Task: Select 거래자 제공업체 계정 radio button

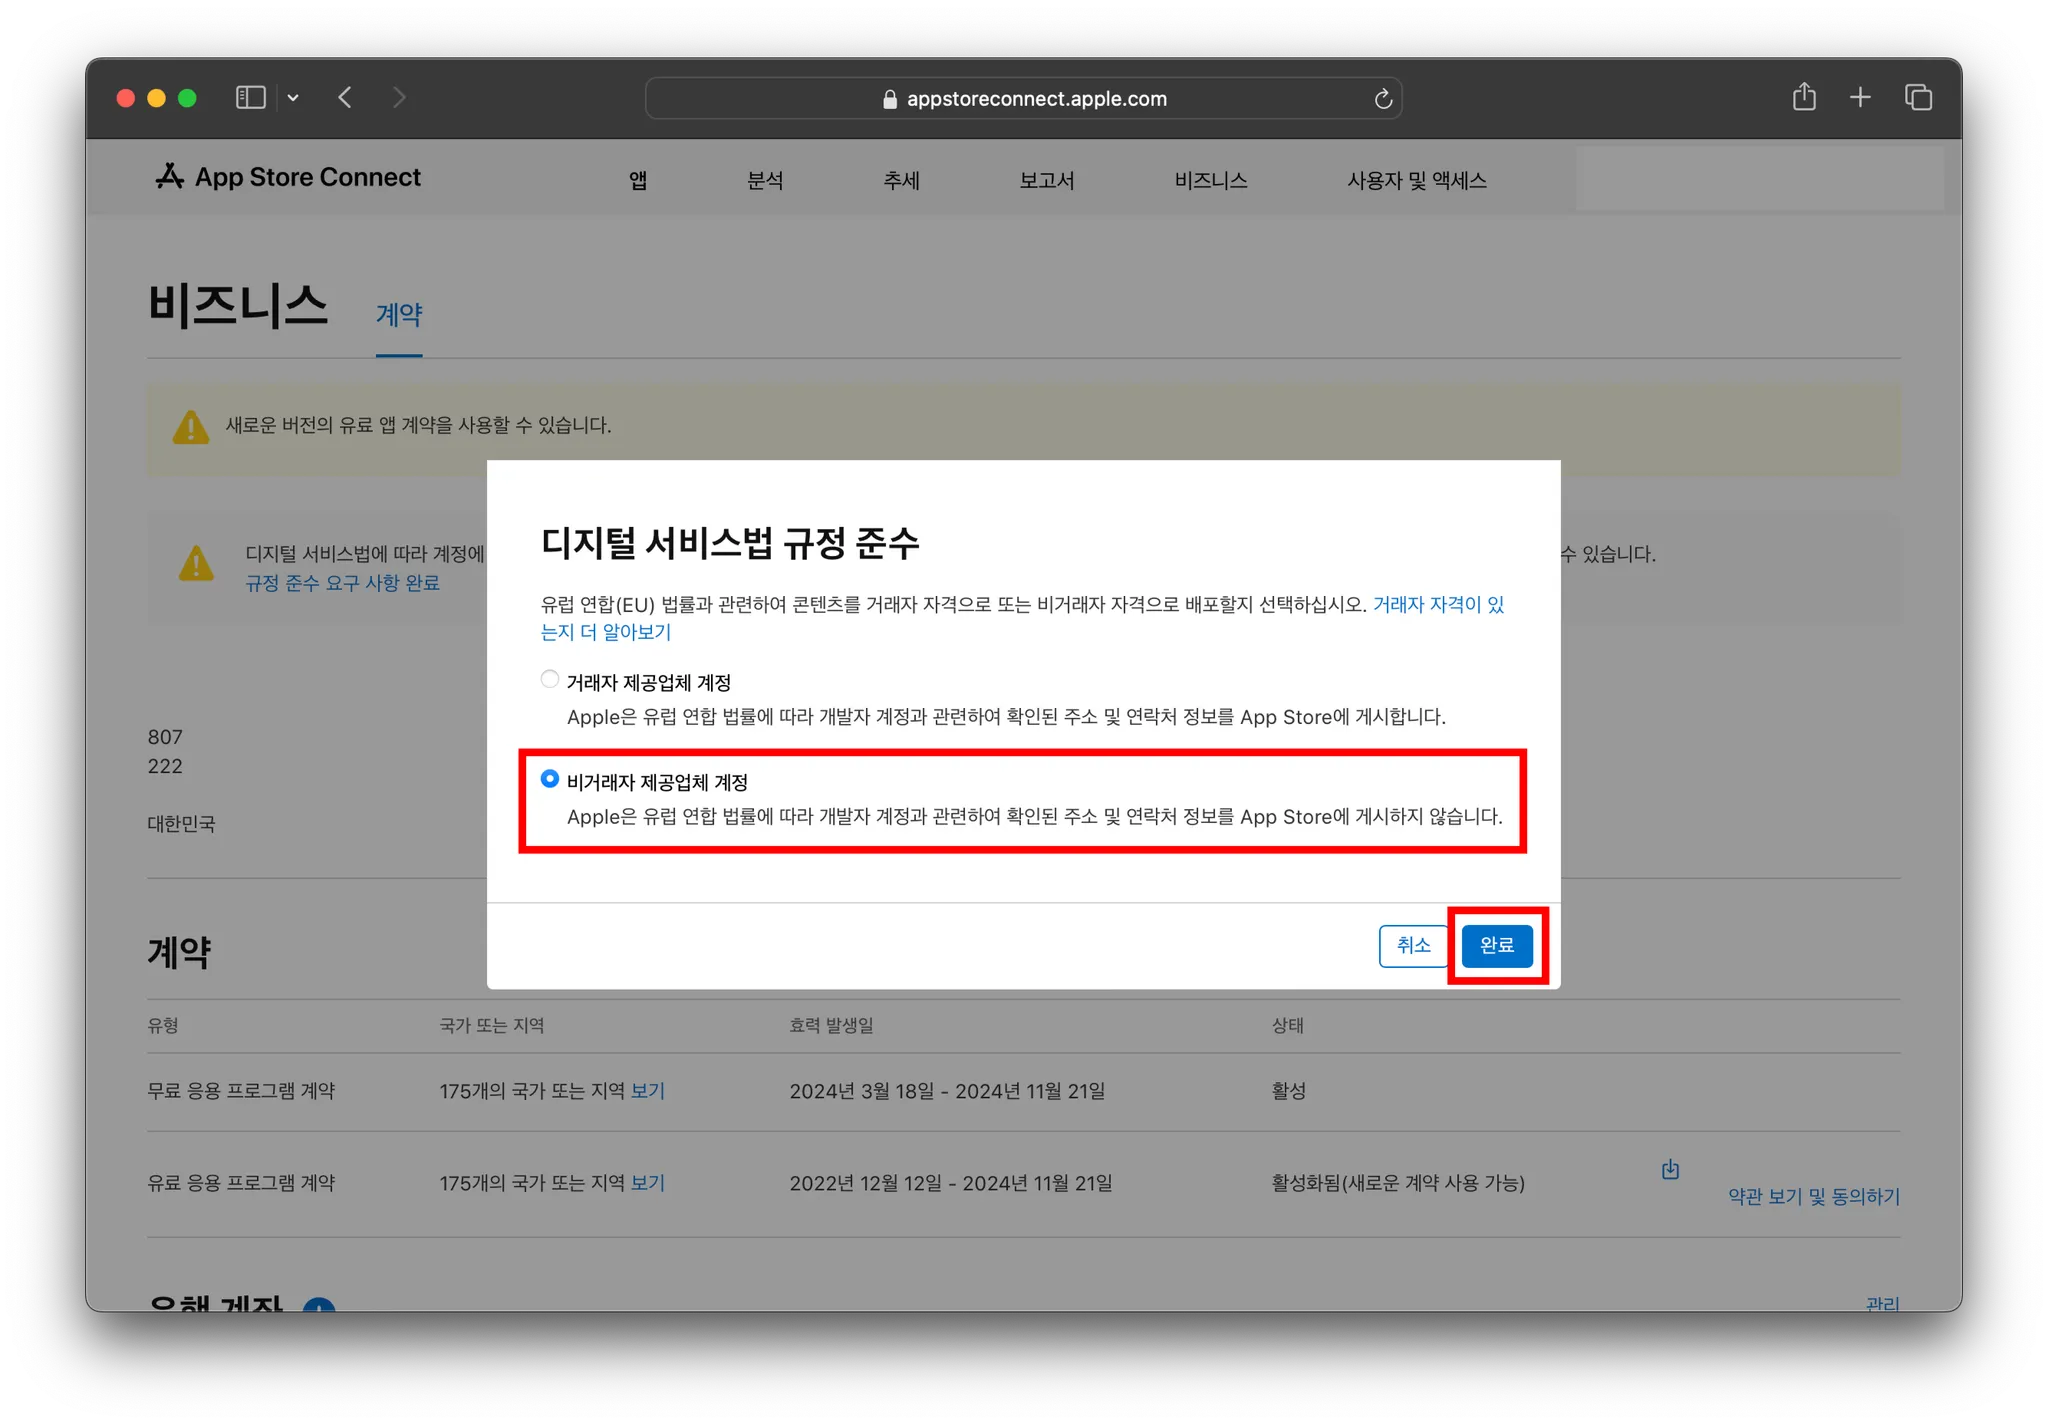Action: (550, 680)
